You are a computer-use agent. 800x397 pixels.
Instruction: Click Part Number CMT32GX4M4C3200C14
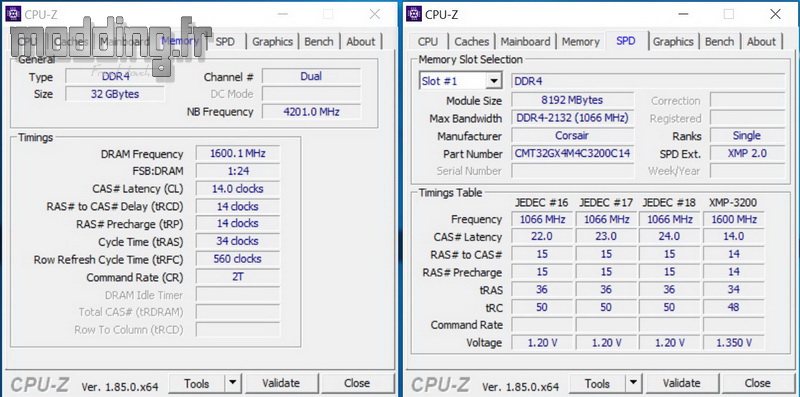tap(572, 153)
